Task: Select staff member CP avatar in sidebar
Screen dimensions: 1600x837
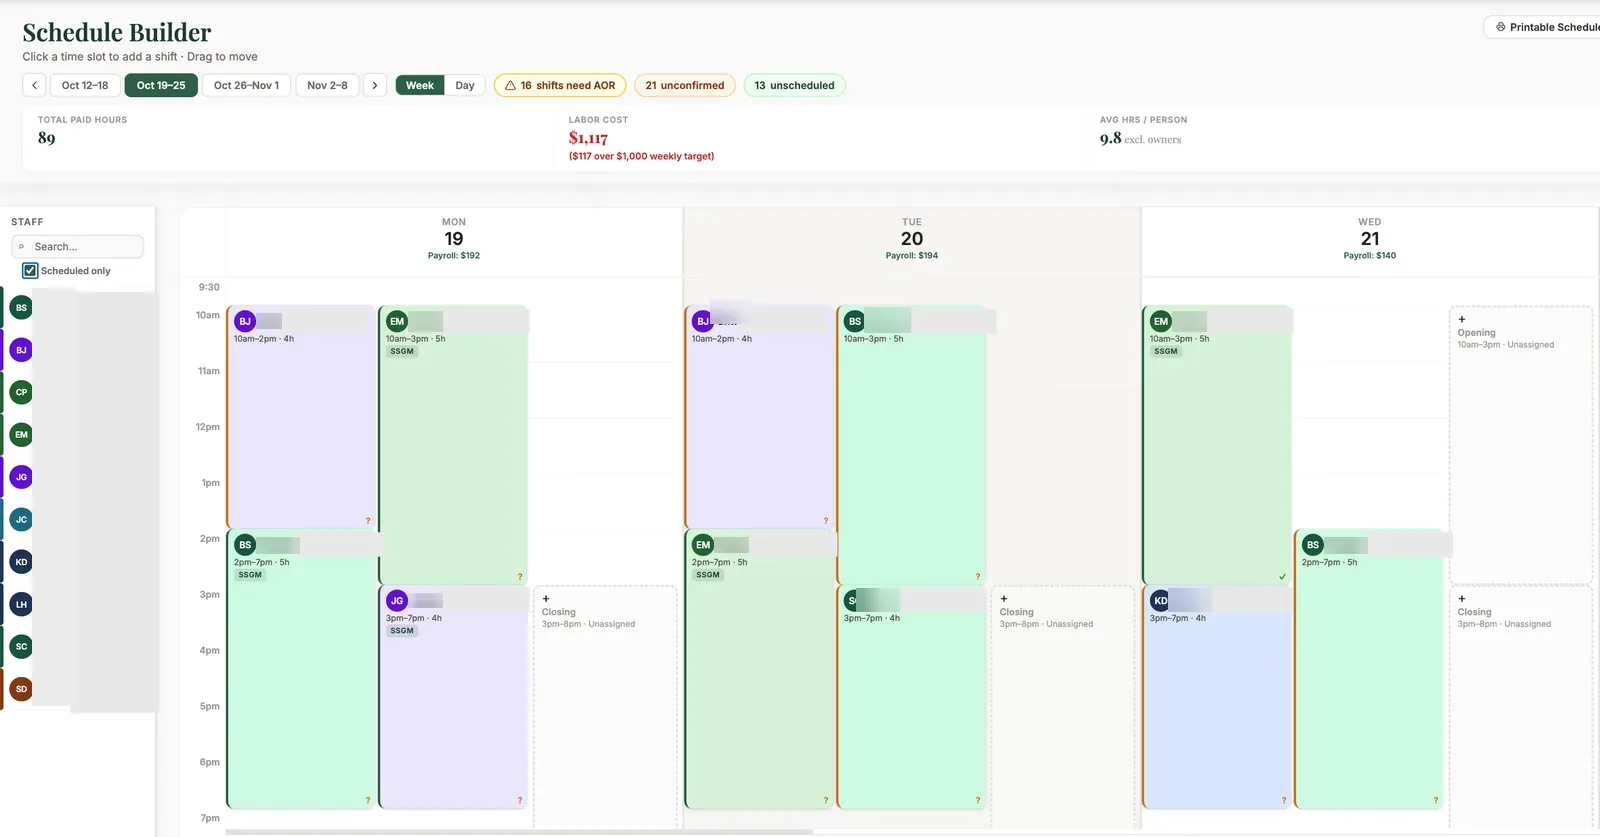Action: tap(21, 392)
